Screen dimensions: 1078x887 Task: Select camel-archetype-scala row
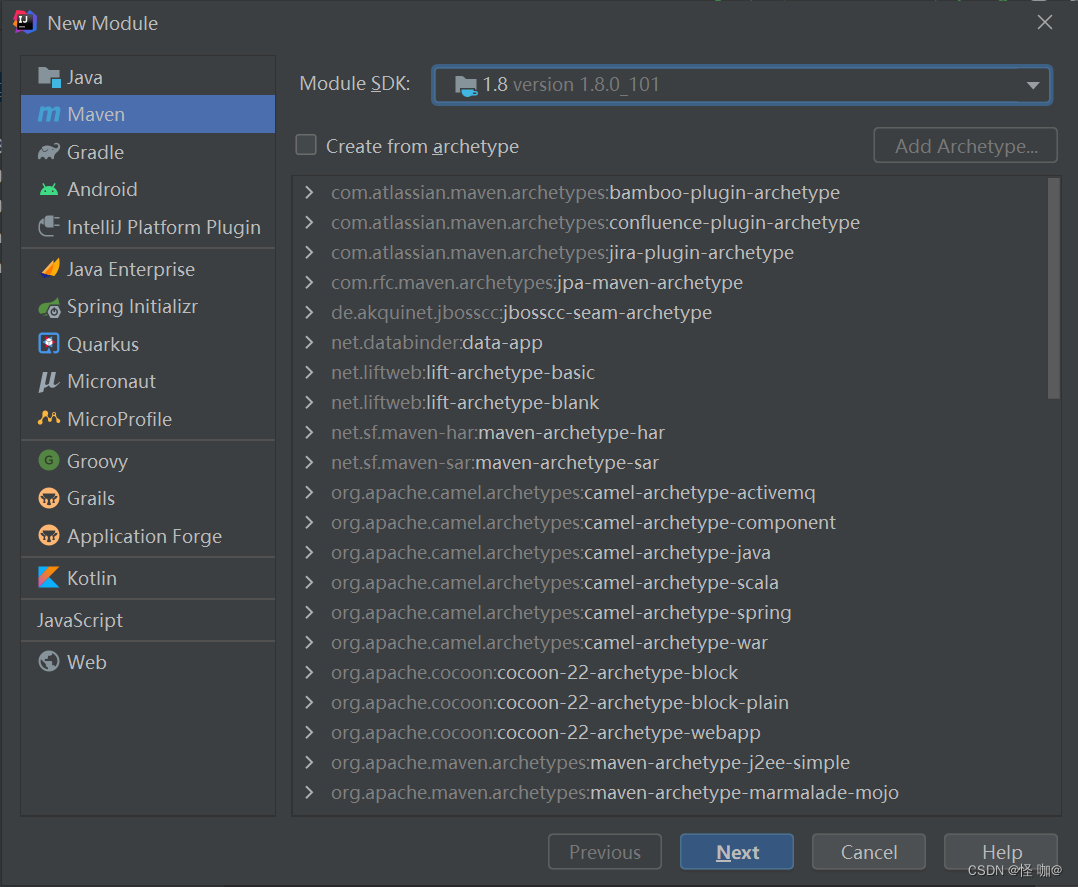676,582
